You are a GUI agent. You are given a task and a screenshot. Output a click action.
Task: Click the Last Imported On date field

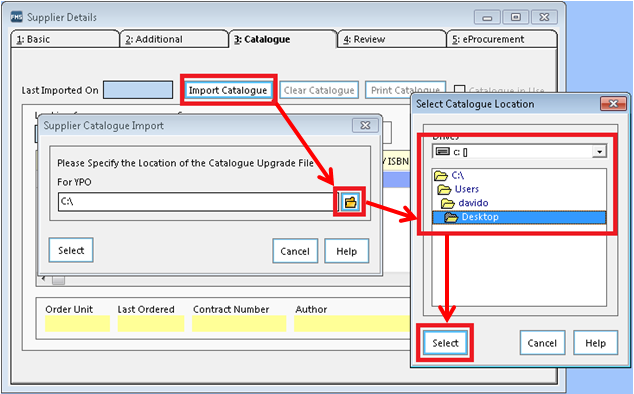138,90
